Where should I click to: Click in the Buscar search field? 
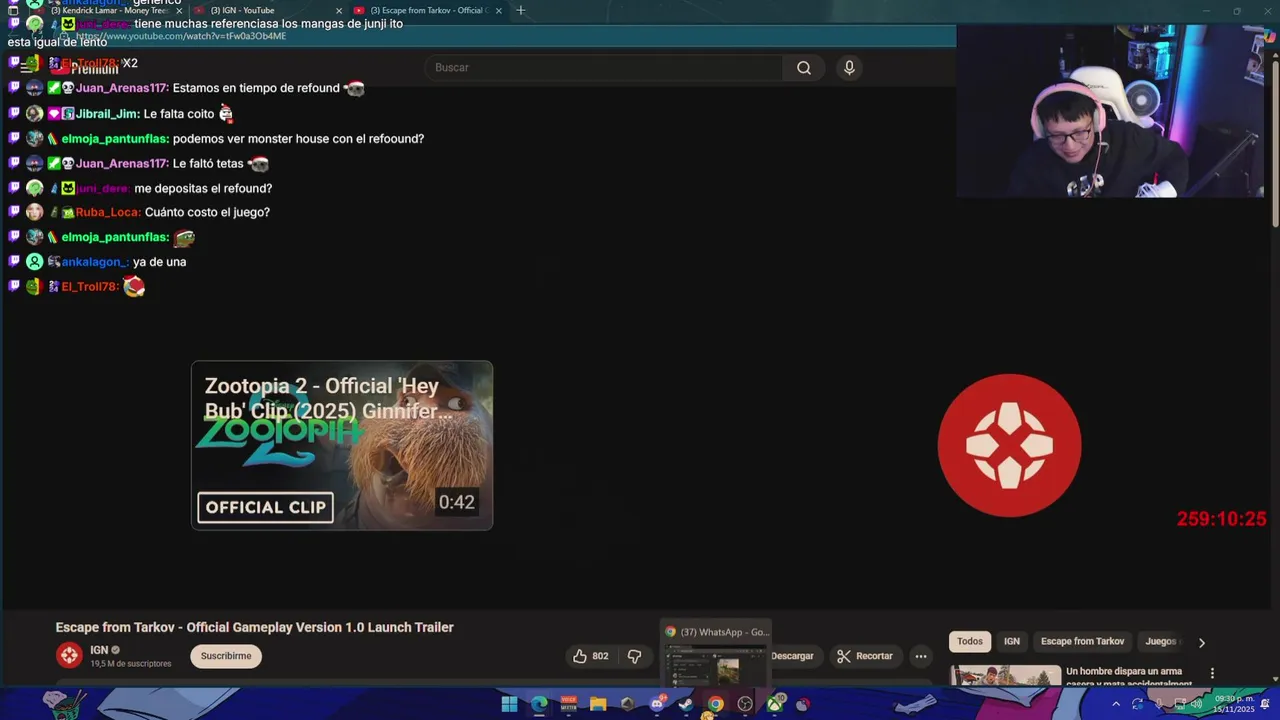605,68
